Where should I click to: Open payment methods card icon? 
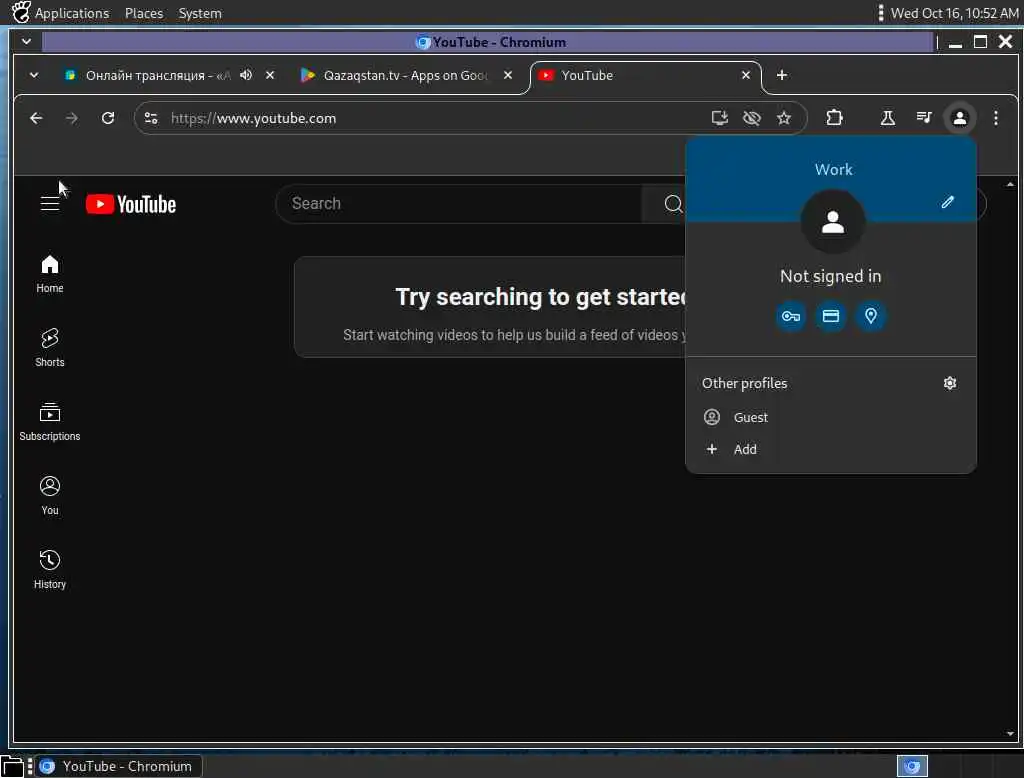(x=831, y=317)
